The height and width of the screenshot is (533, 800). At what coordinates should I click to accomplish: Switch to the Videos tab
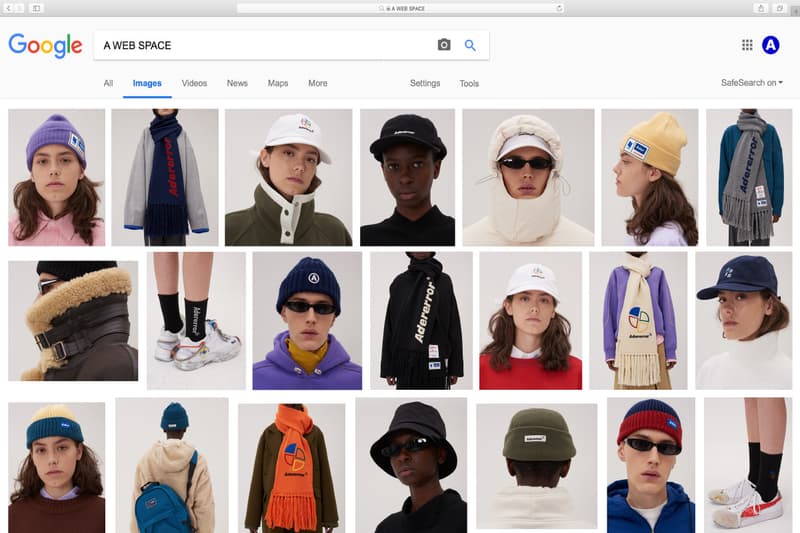click(194, 83)
